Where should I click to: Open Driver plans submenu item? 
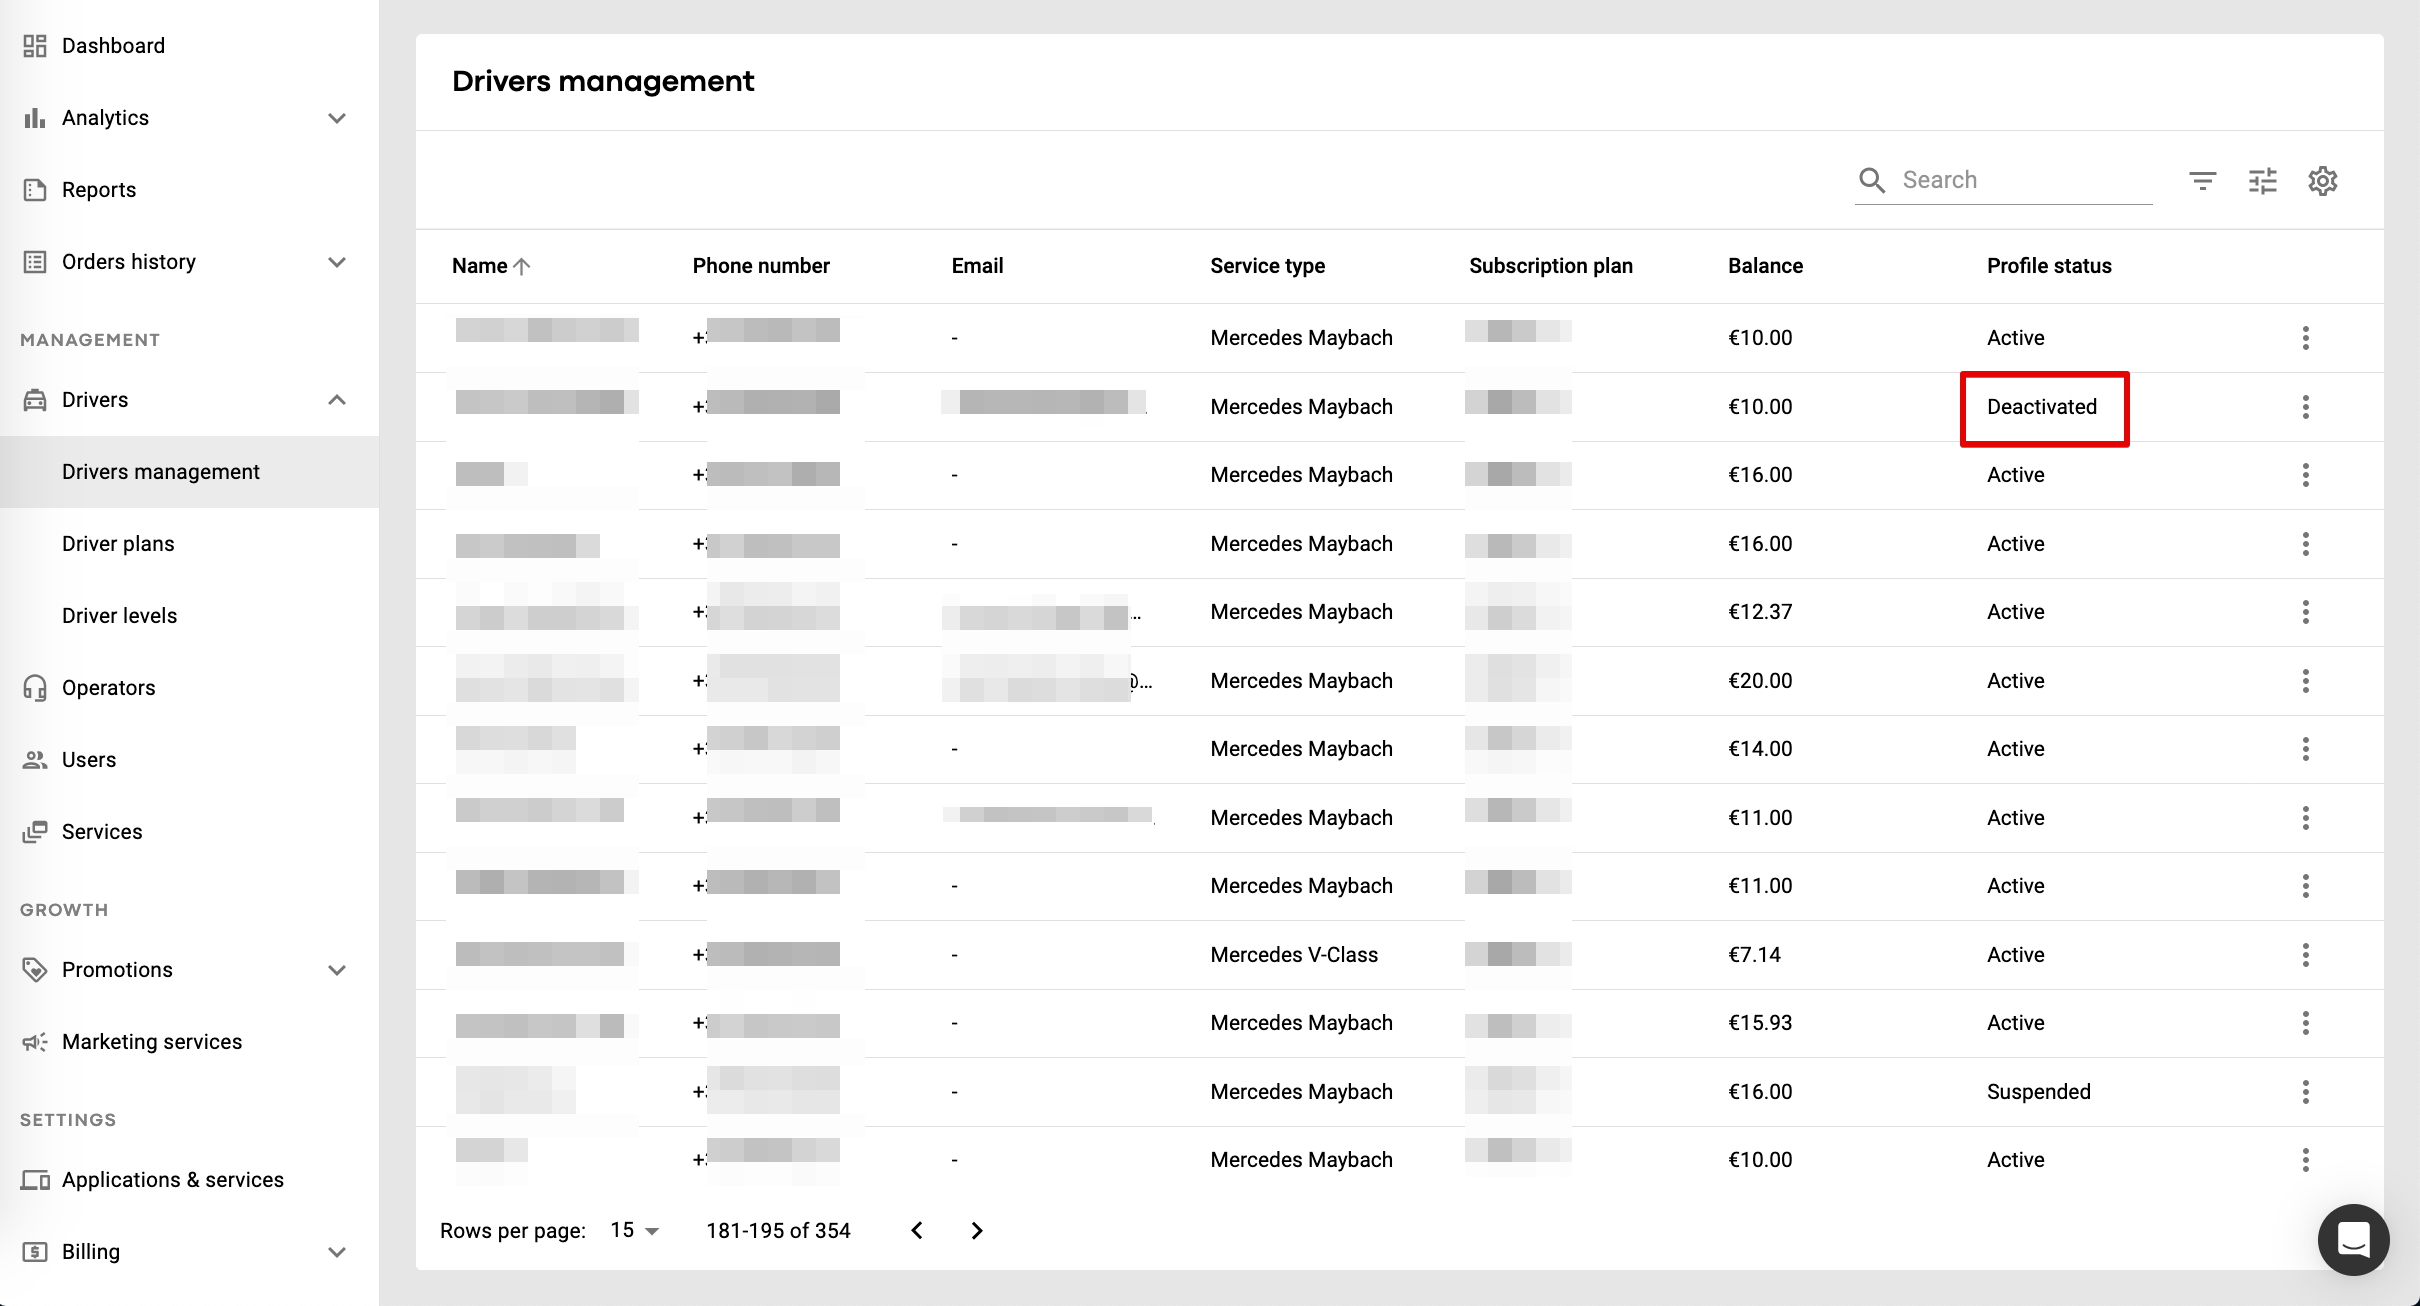(118, 544)
